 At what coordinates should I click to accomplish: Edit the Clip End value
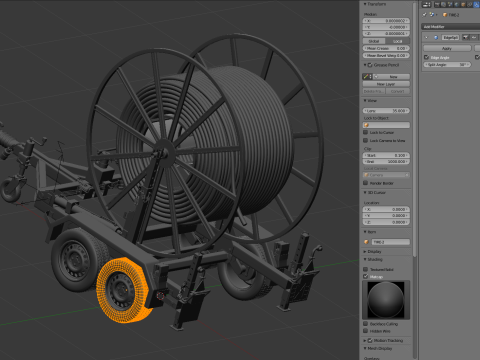point(386,162)
